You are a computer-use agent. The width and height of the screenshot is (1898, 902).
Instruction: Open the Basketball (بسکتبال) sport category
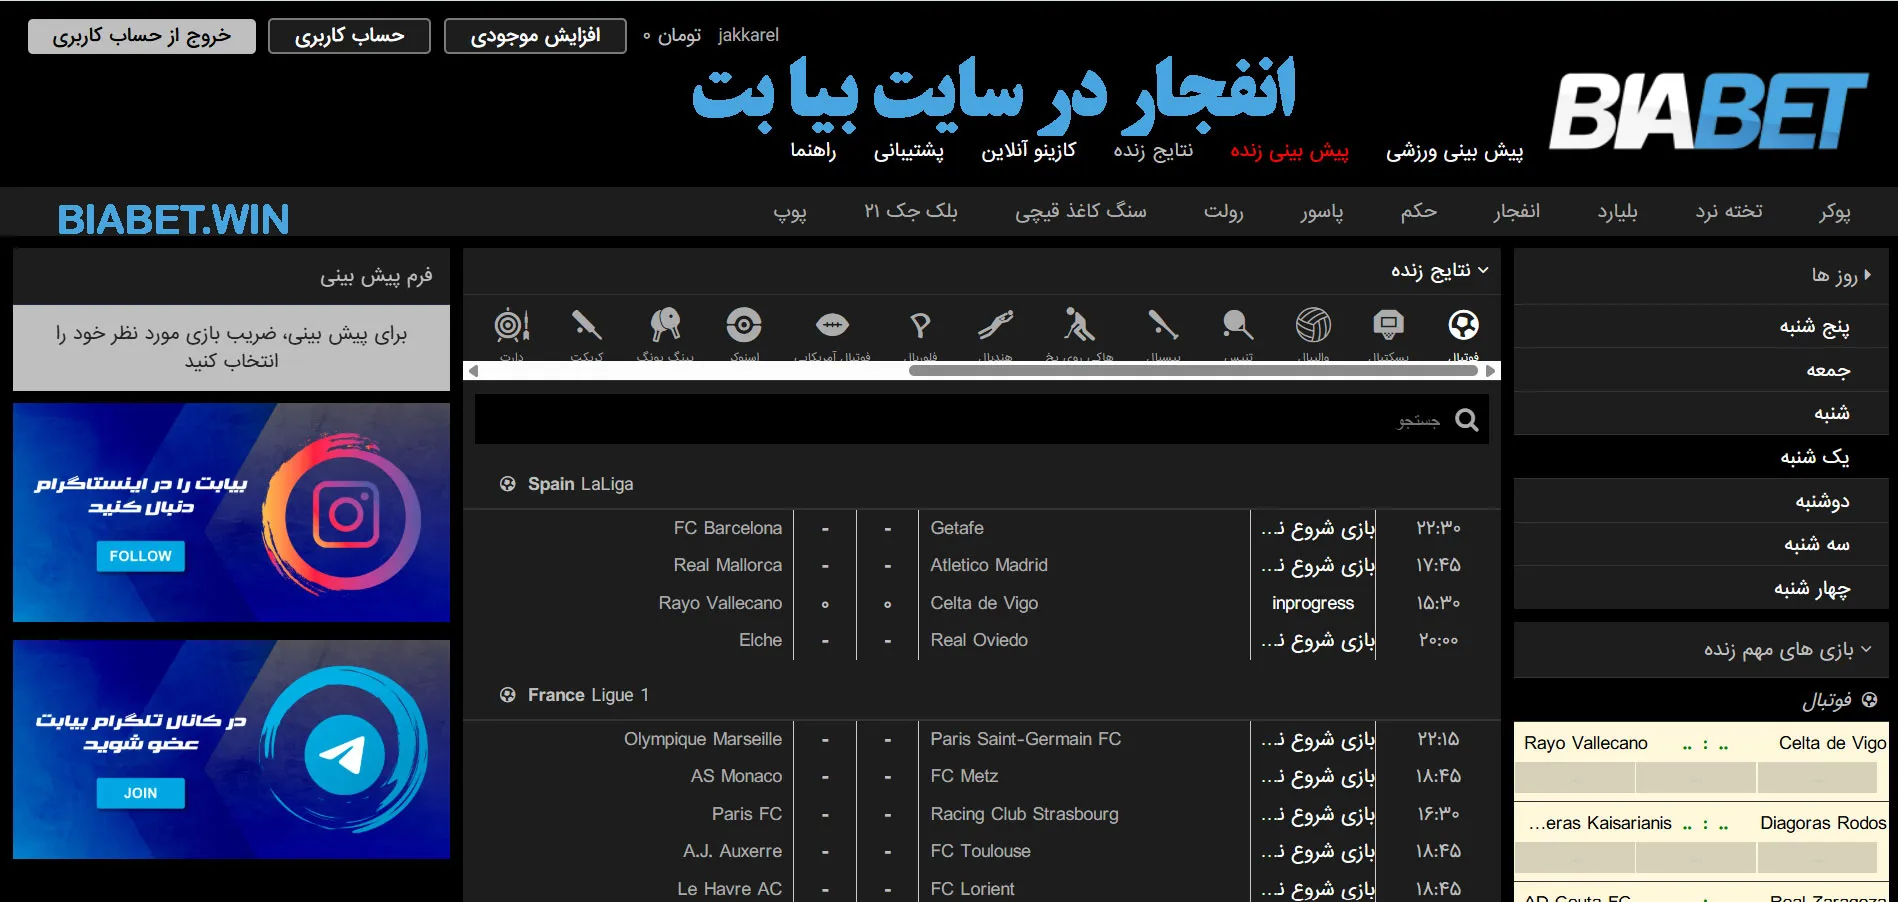click(x=1387, y=325)
